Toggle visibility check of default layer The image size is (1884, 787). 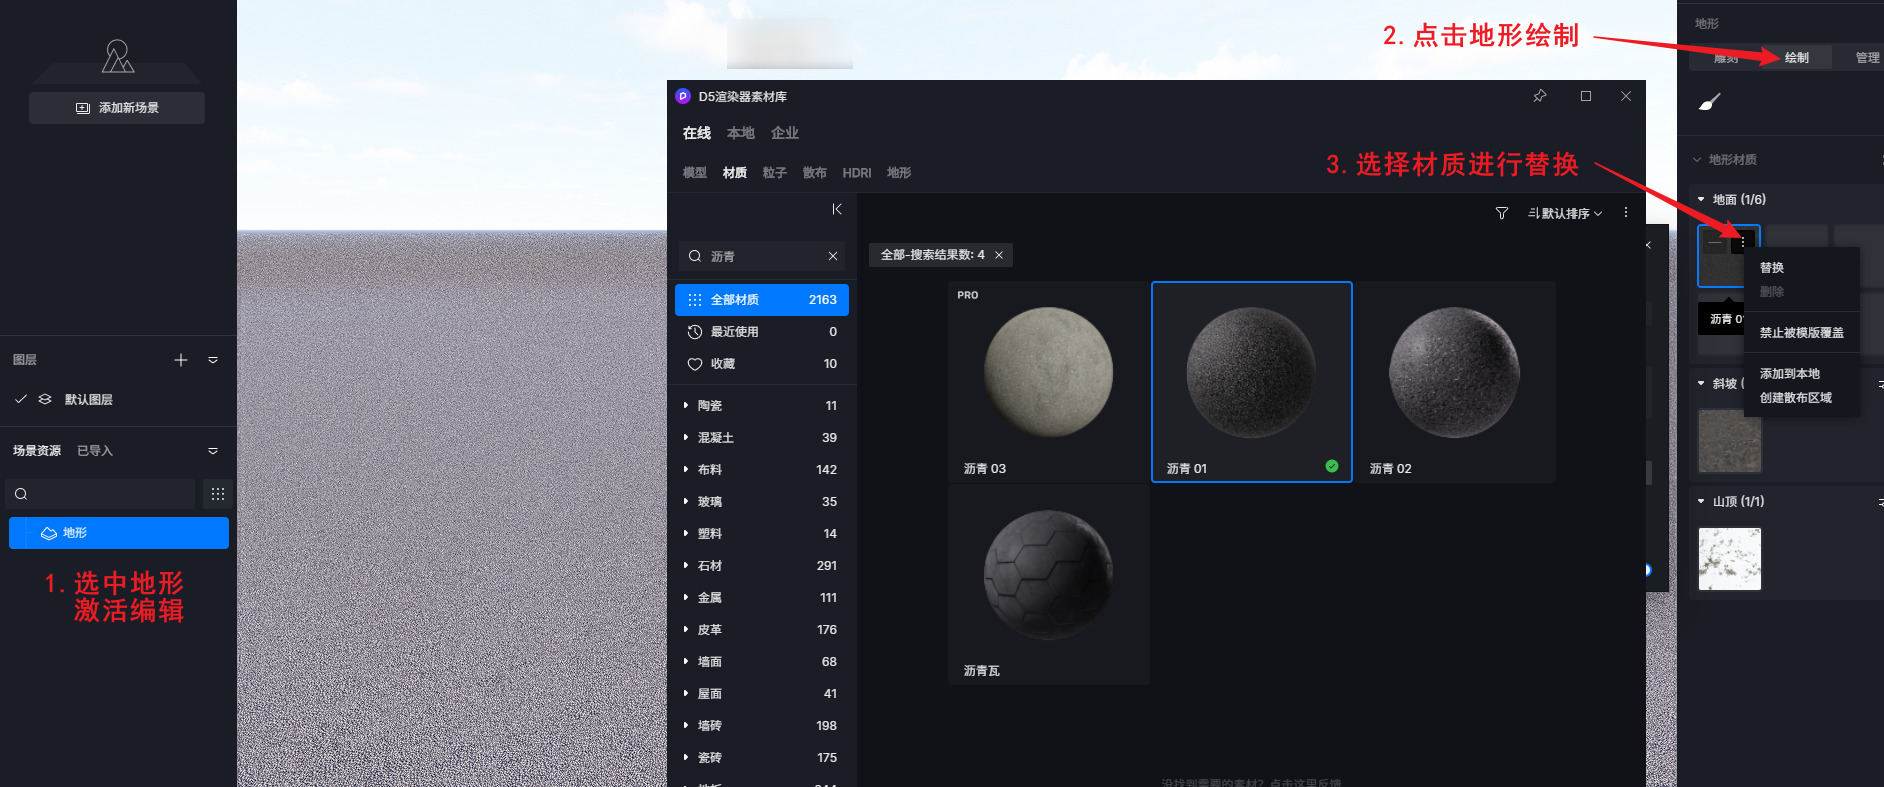21,399
